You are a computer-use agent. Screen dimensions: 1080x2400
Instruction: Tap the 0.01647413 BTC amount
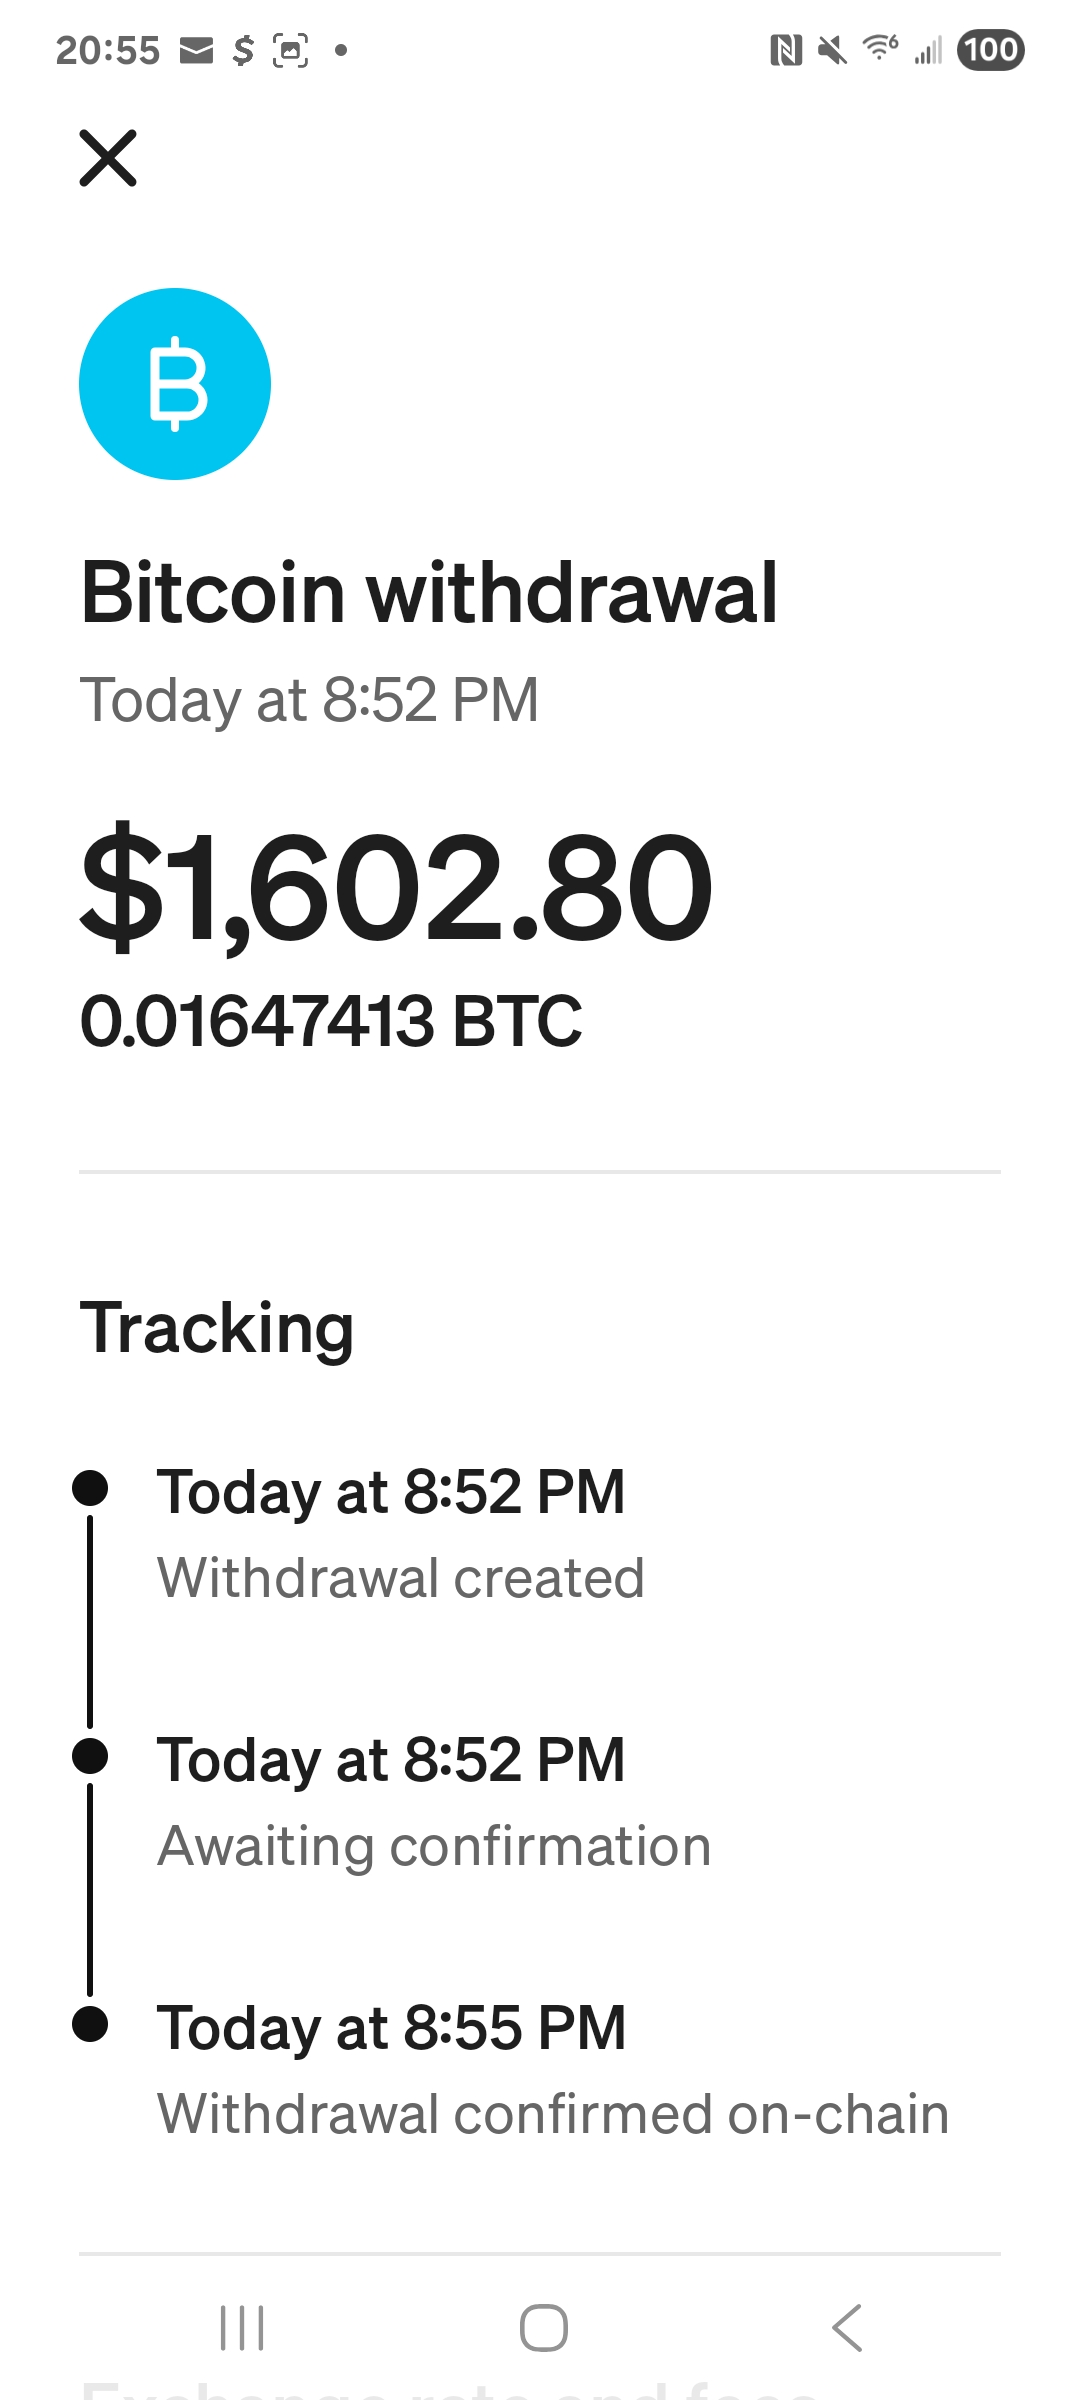click(x=331, y=1021)
